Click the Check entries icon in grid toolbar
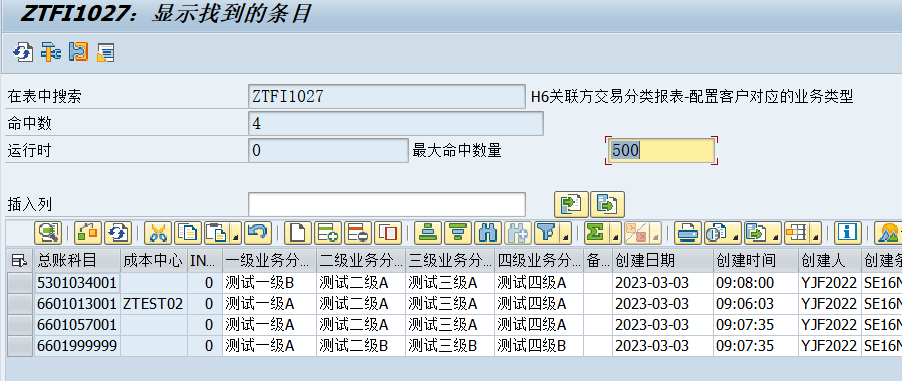The image size is (902, 381). pyautogui.click(x=87, y=233)
